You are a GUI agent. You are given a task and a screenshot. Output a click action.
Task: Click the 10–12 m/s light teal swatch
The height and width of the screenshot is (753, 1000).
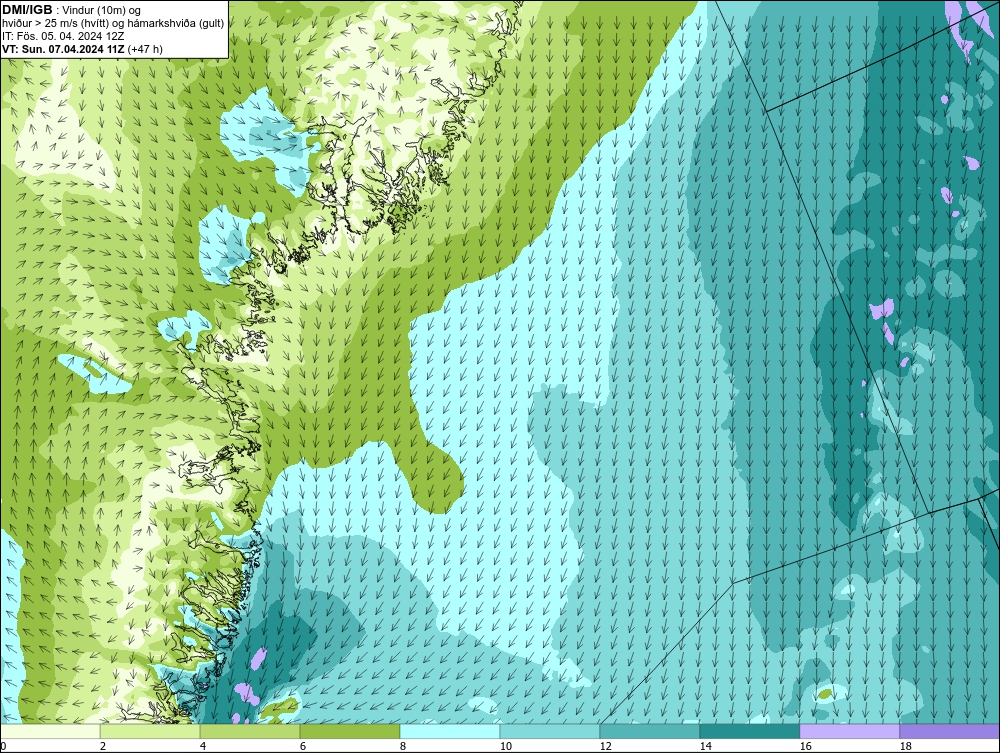point(550,731)
